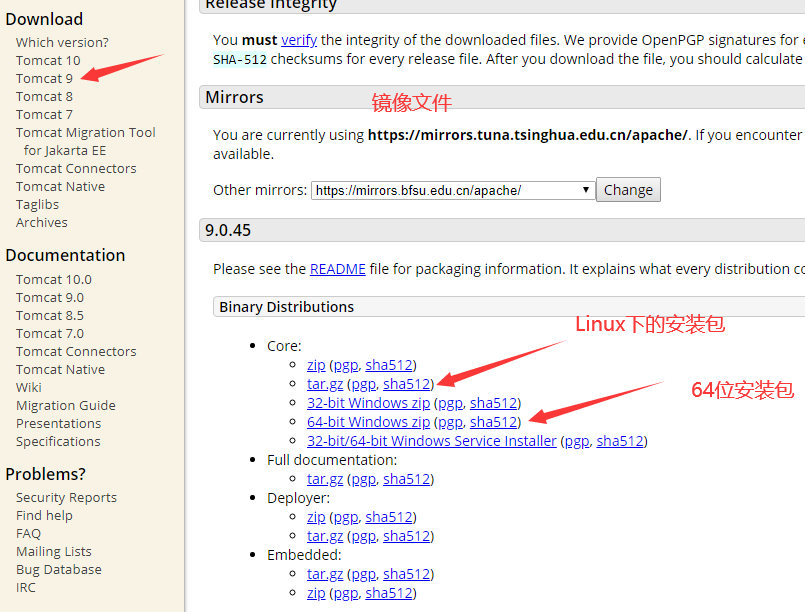Open pgp for Deployer zip
The height and width of the screenshot is (612, 805).
pos(346,517)
